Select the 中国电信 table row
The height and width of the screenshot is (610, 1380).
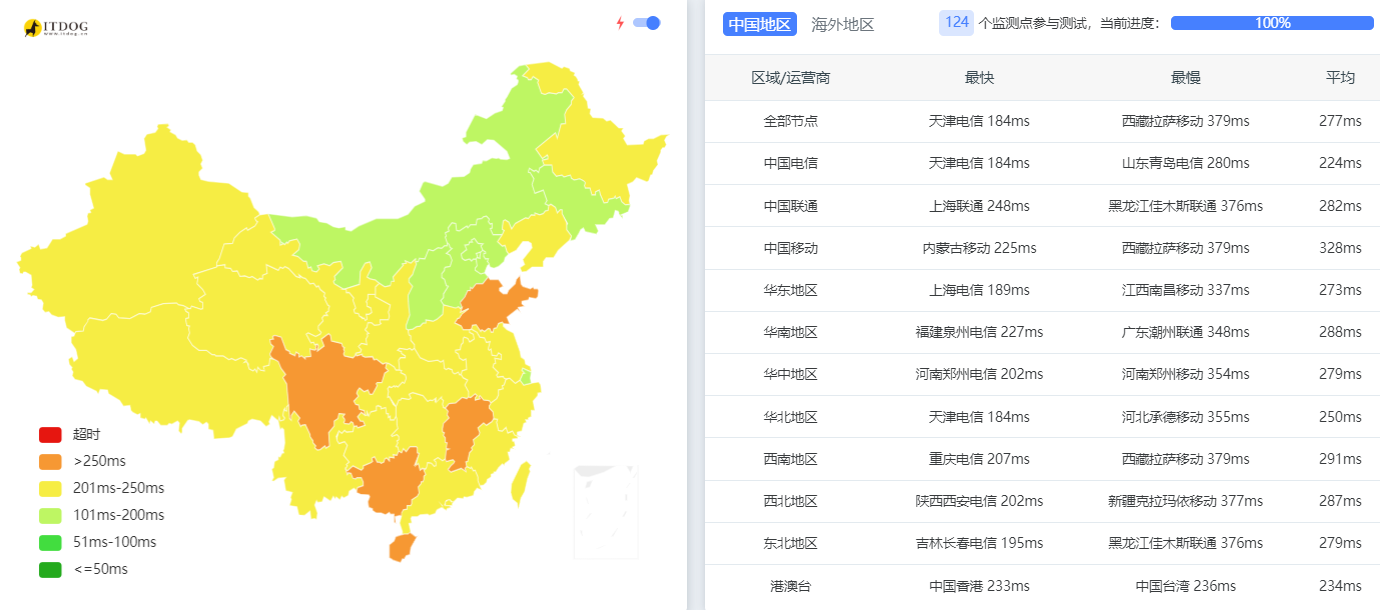pos(1042,163)
